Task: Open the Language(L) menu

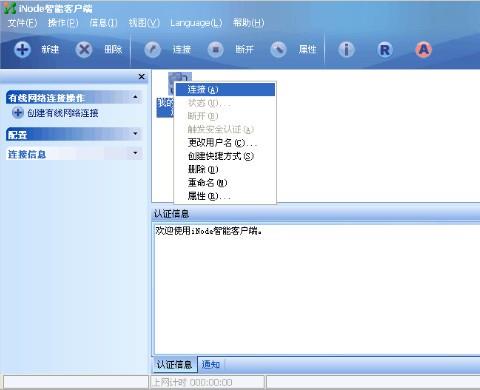Action: coord(196,23)
